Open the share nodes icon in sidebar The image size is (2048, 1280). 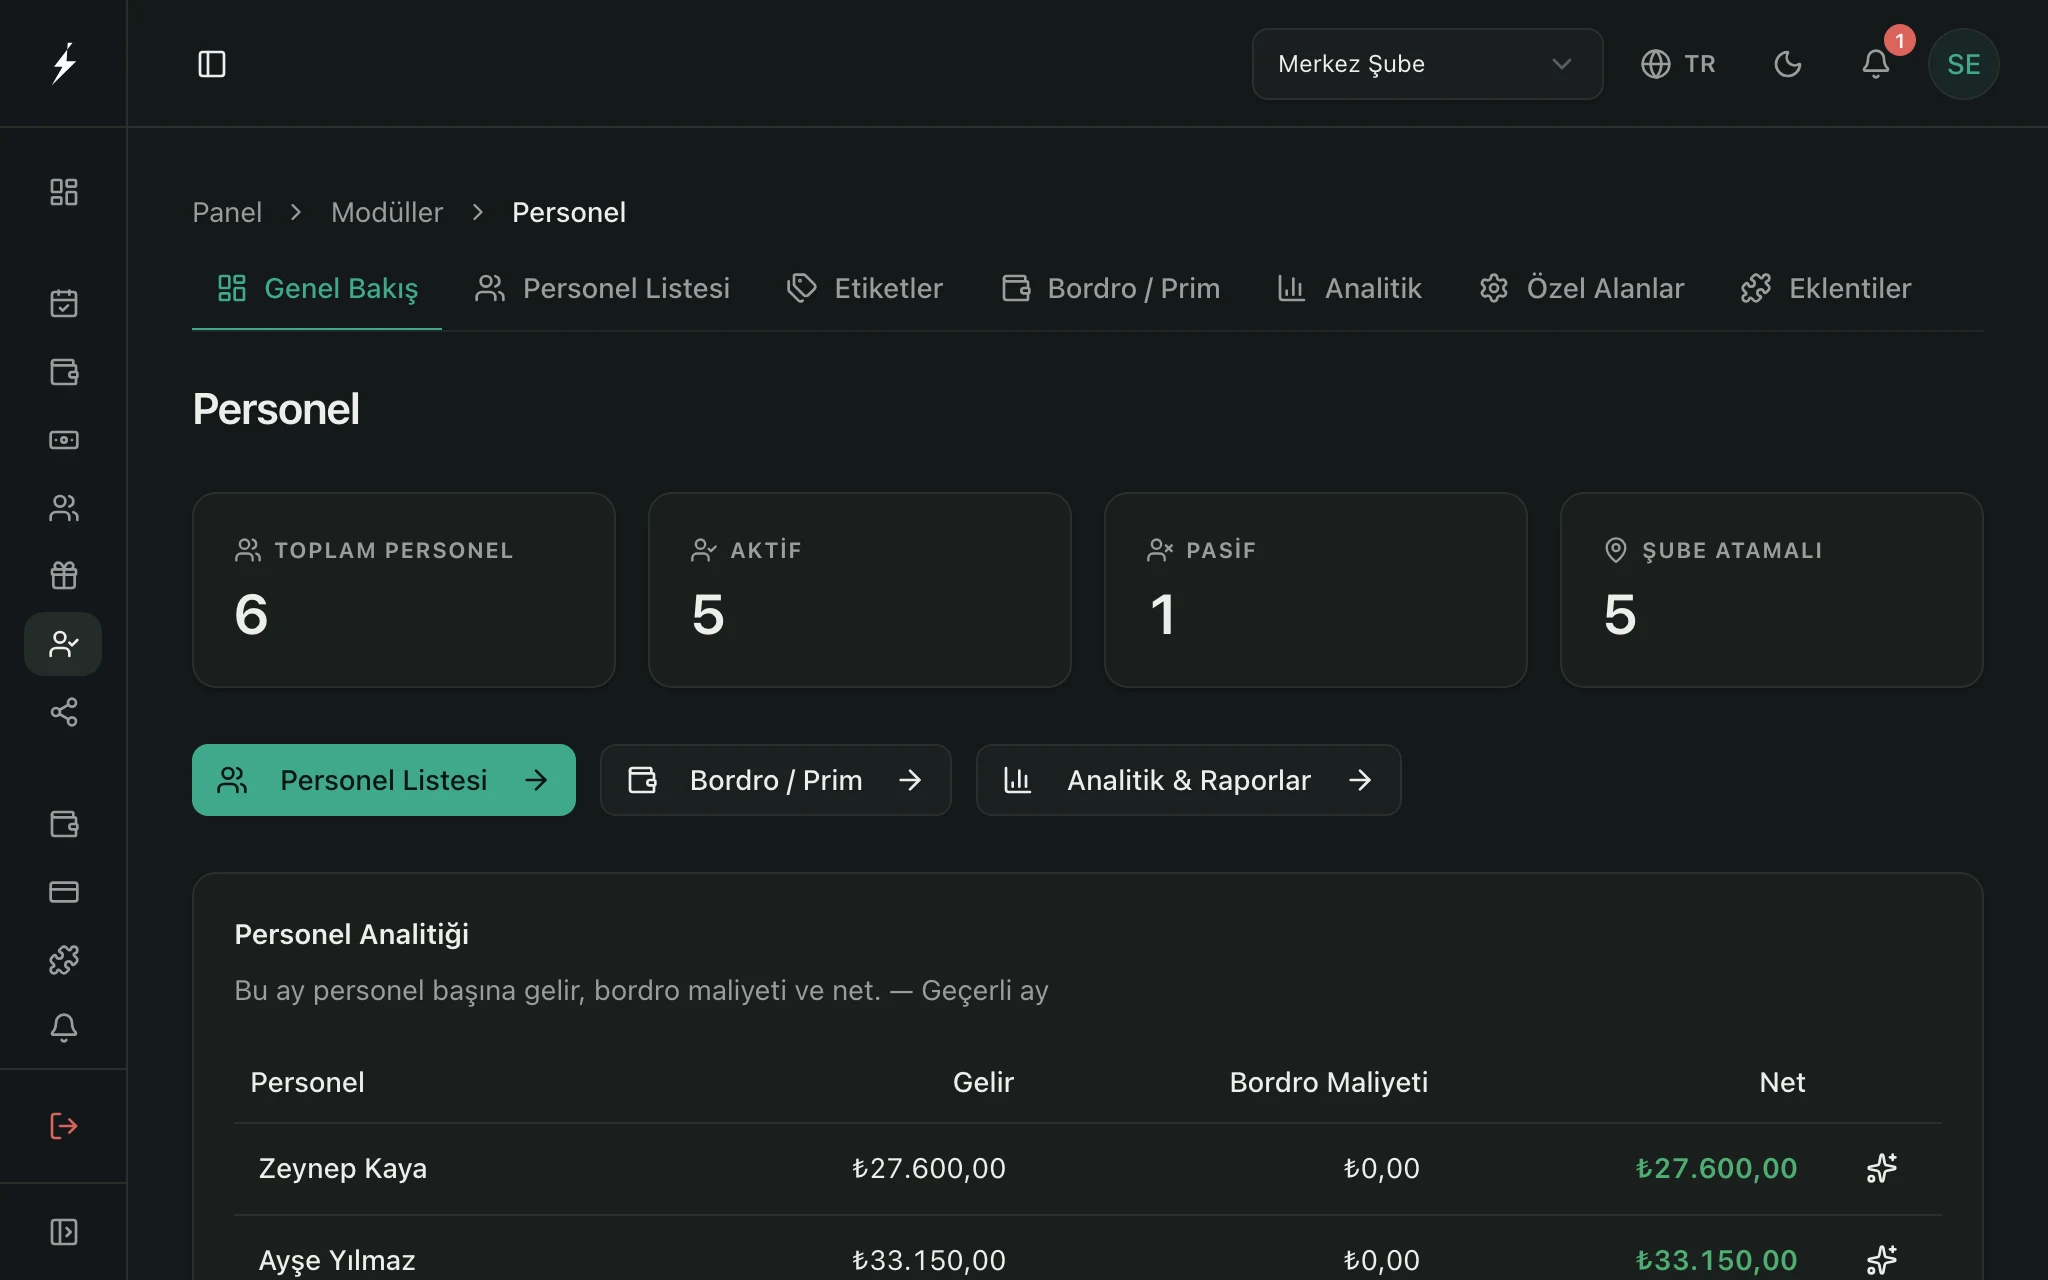pos(64,712)
